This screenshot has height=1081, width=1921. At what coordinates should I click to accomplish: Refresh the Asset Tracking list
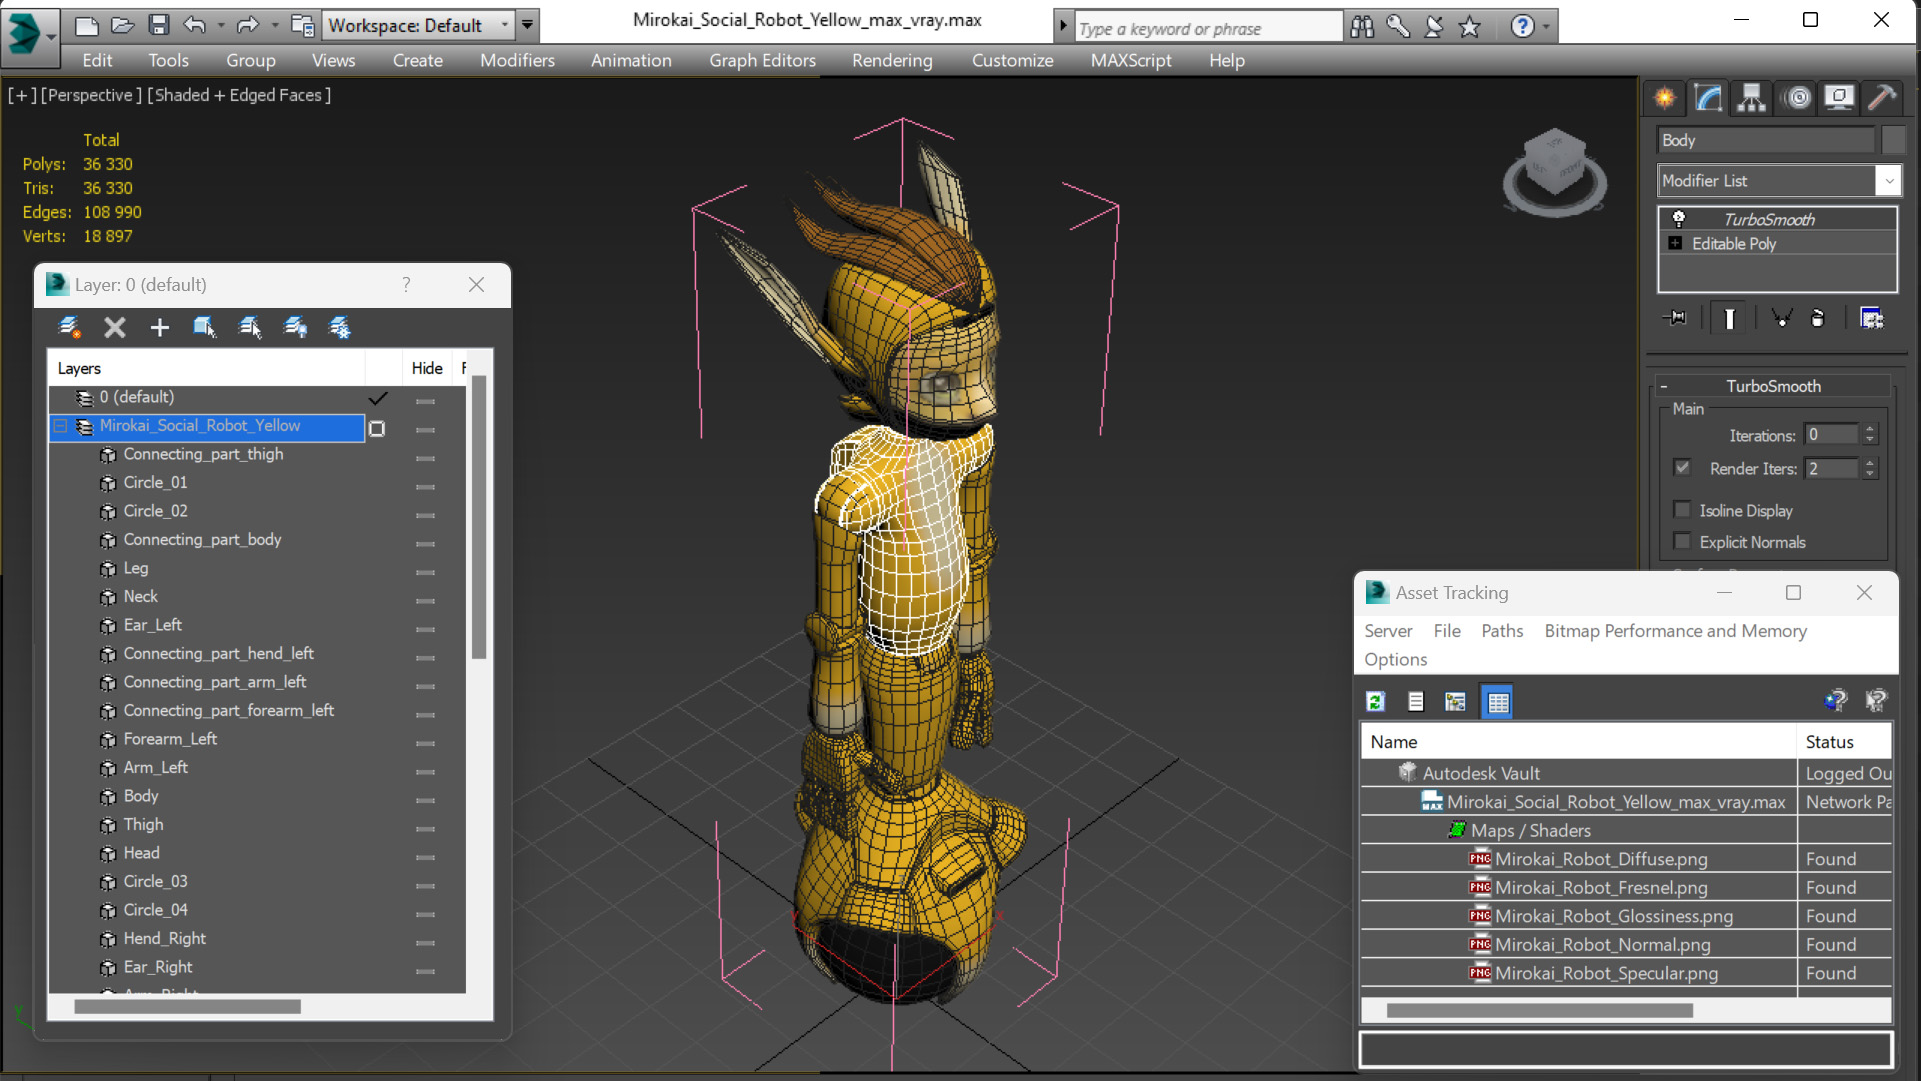point(1376,702)
